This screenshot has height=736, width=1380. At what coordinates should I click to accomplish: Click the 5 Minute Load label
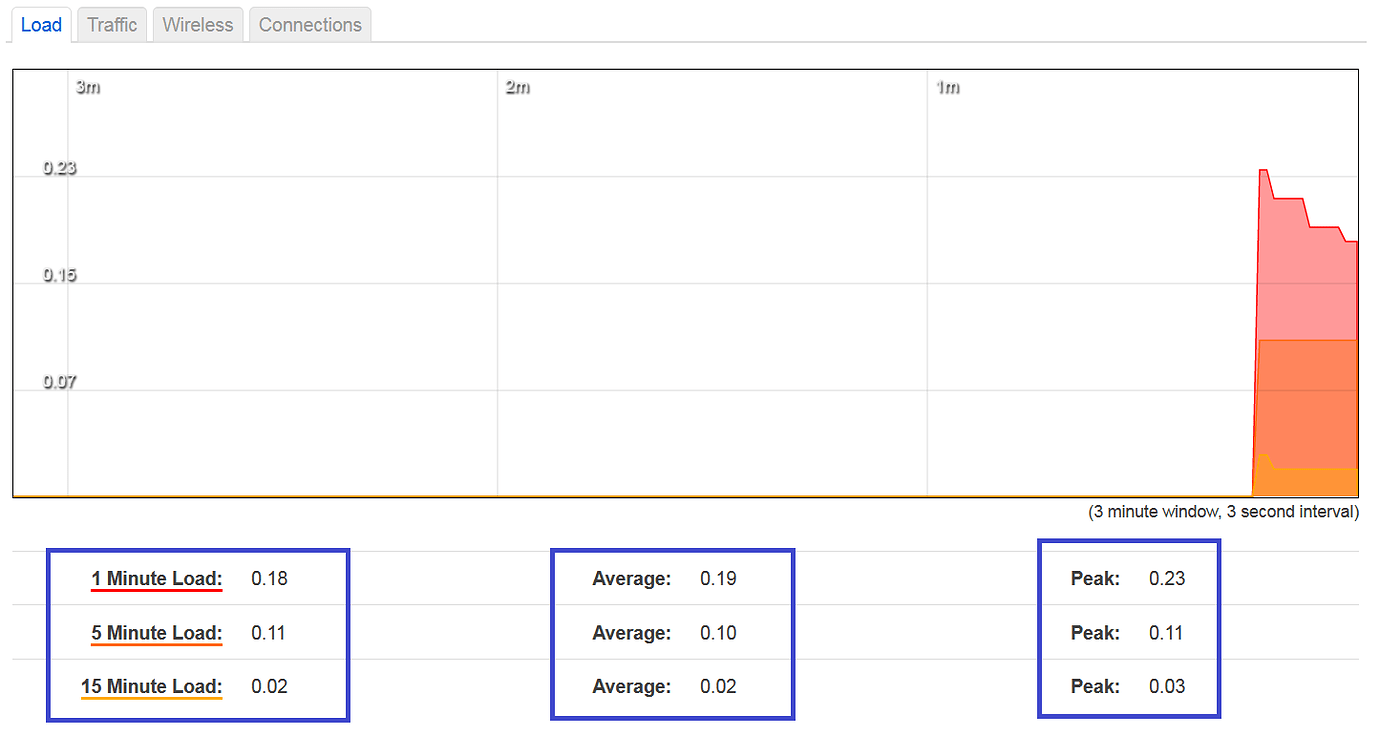156,633
